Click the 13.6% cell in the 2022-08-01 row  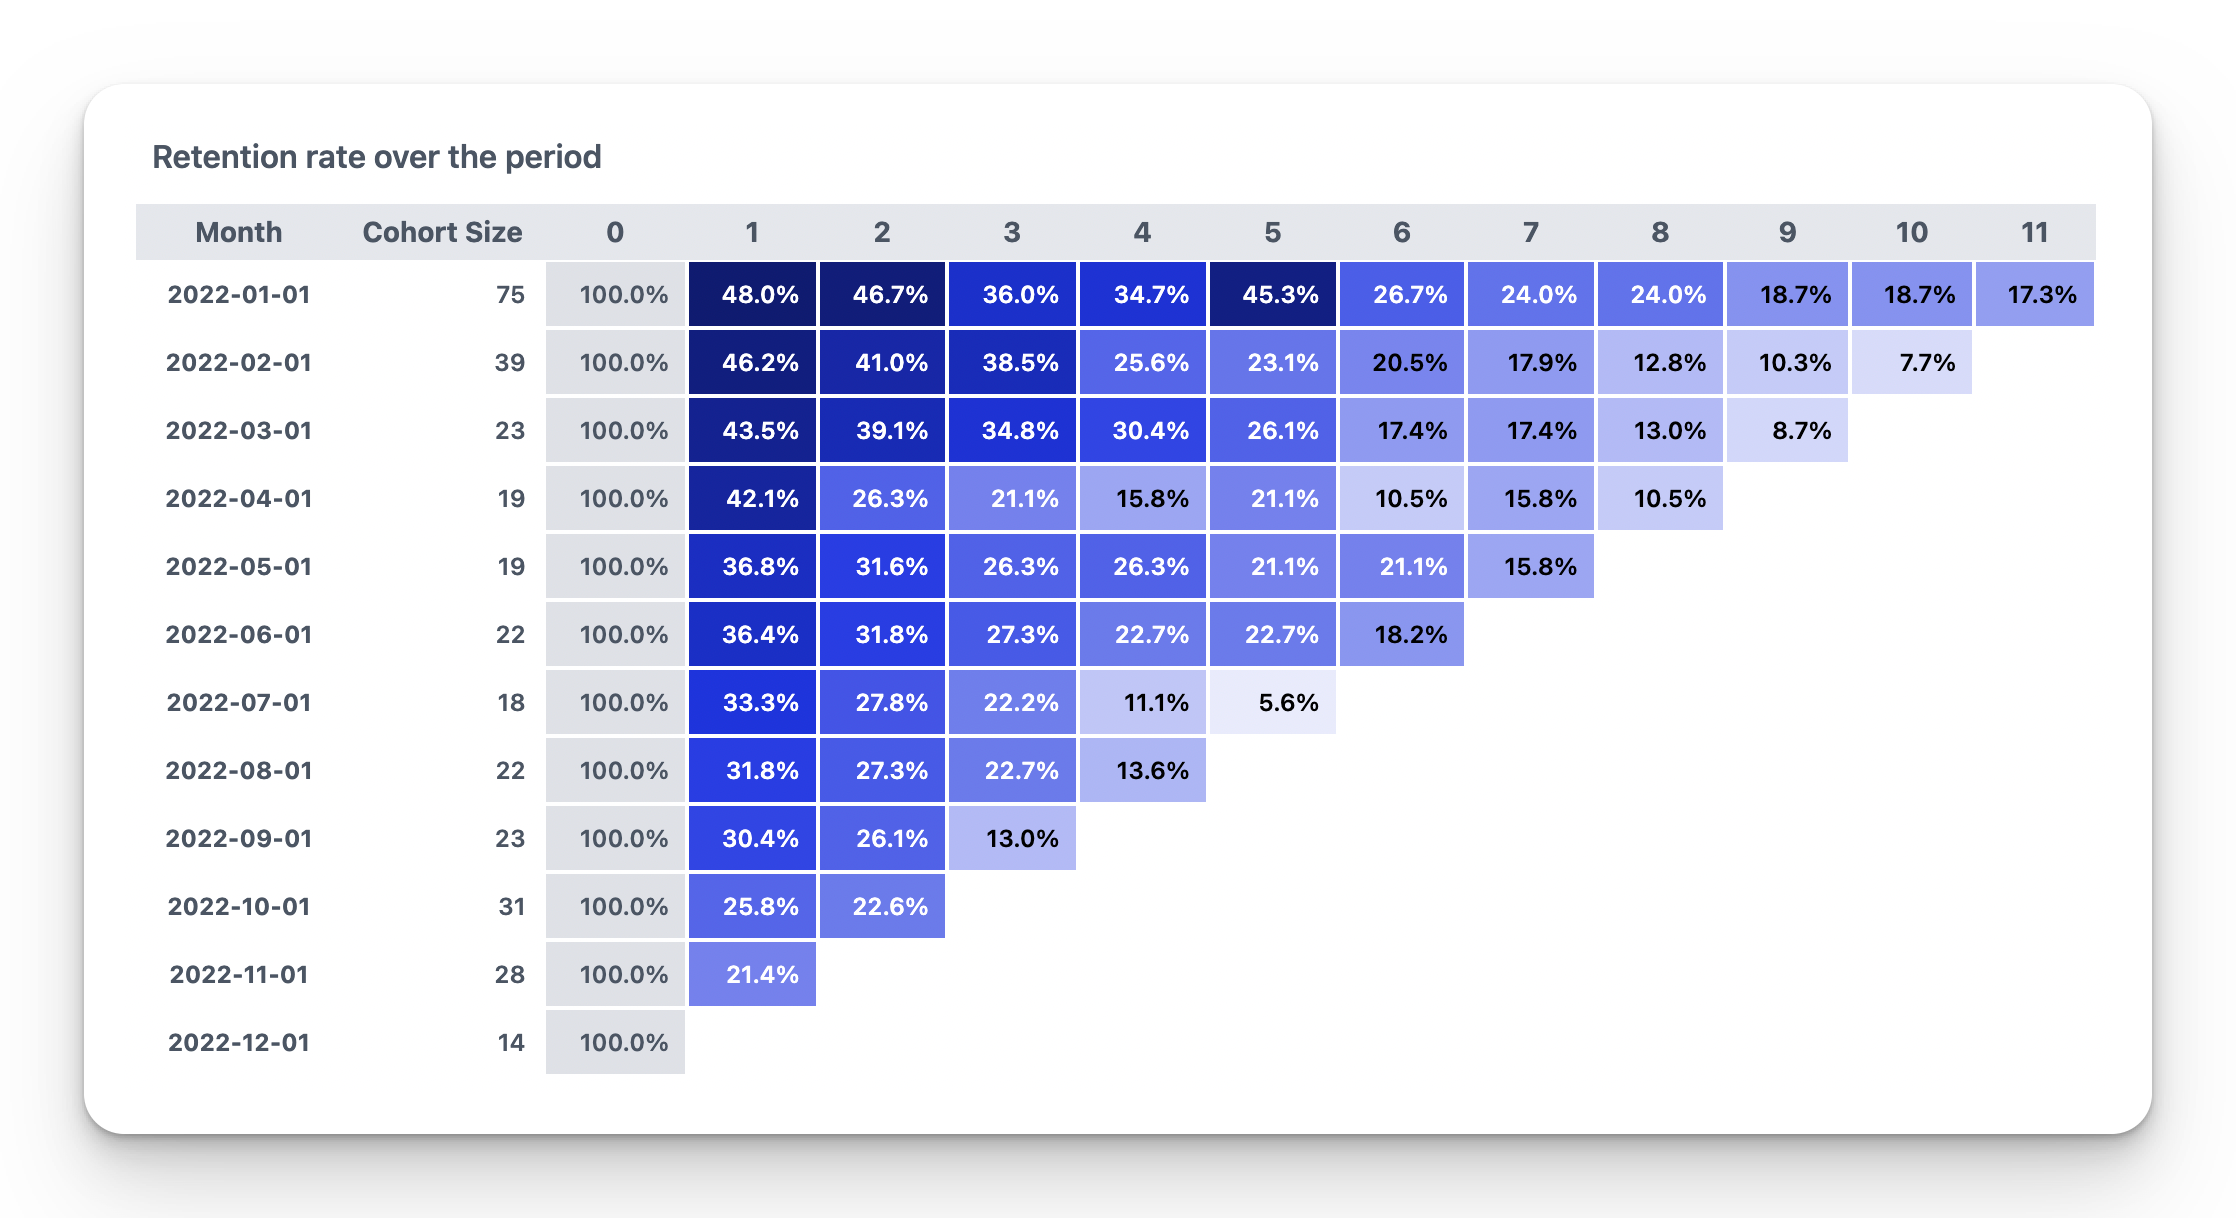click(x=1142, y=770)
